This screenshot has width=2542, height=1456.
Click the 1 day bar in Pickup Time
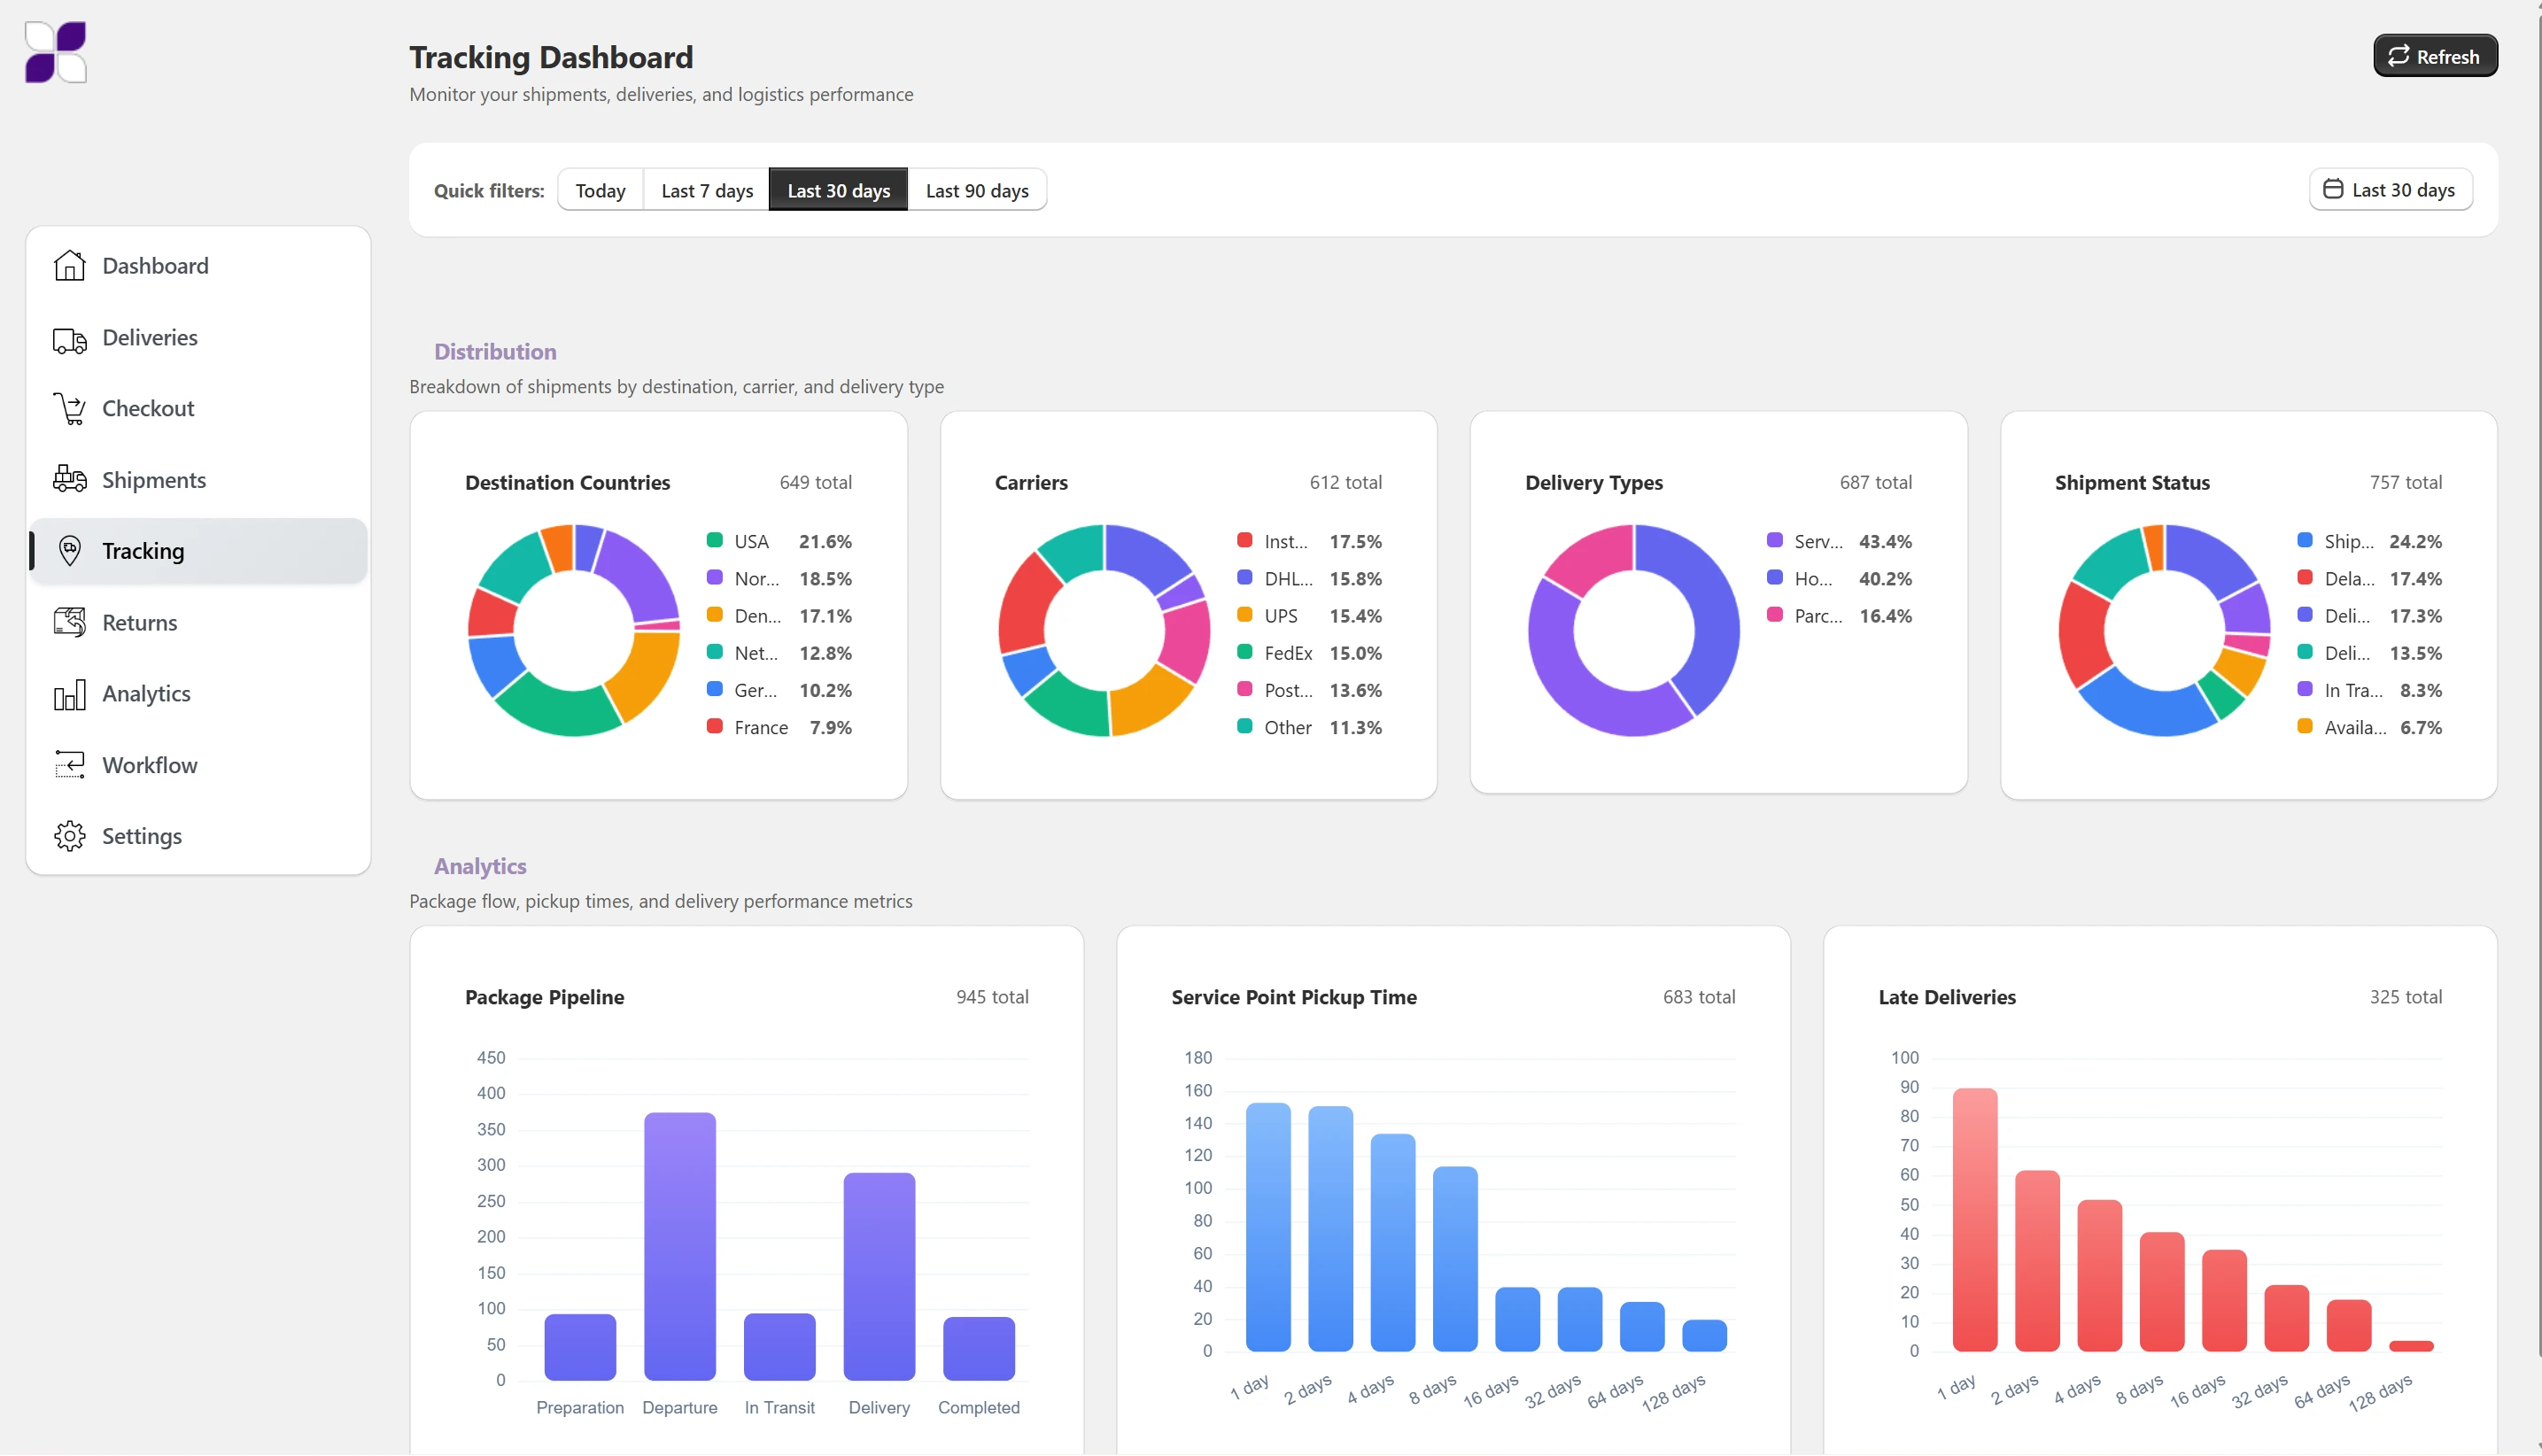(x=1268, y=1227)
